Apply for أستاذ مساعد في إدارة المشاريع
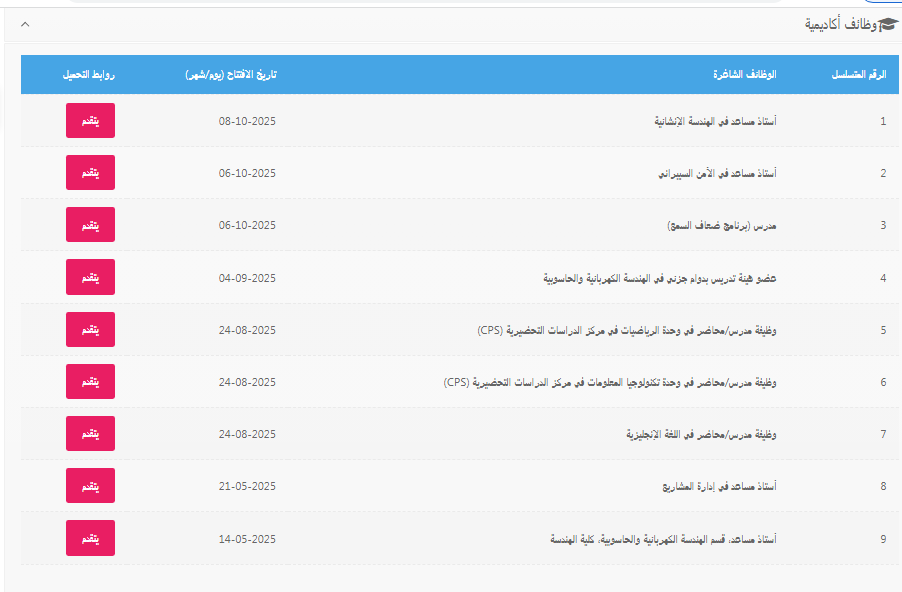The height and width of the screenshot is (592, 902). coord(90,486)
